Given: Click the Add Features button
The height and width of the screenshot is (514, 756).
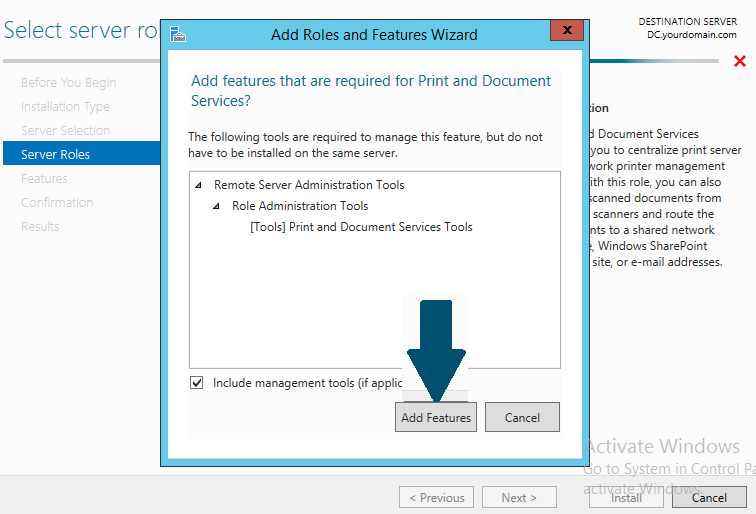Looking at the screenshot, I should 435,417.
